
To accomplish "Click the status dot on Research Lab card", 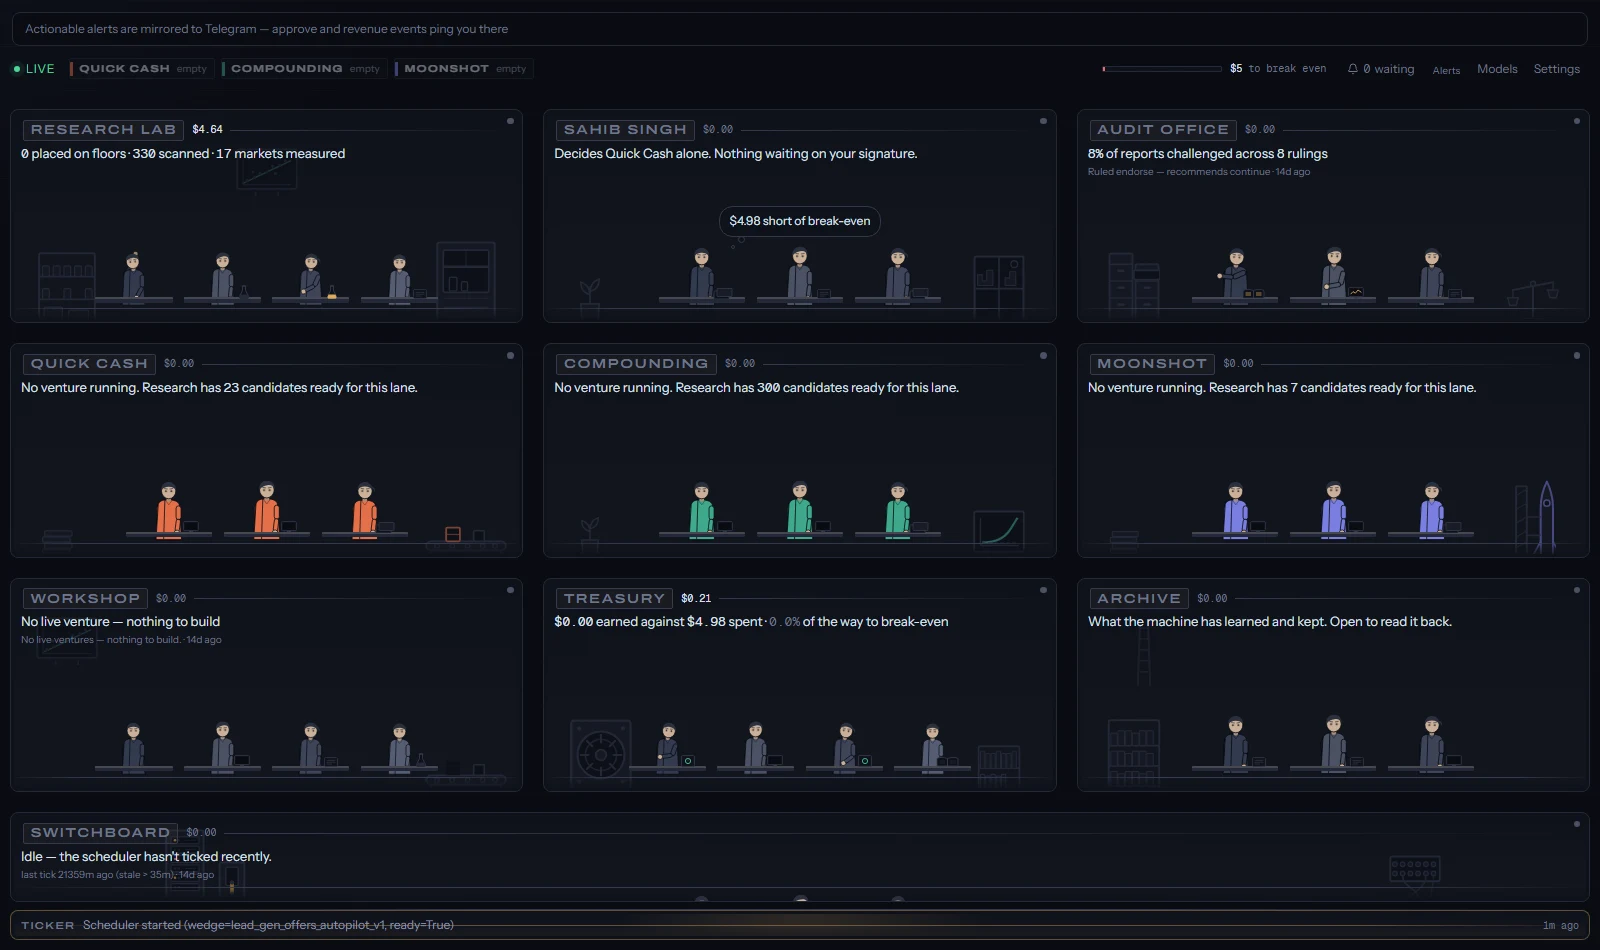I will point(510,121).
